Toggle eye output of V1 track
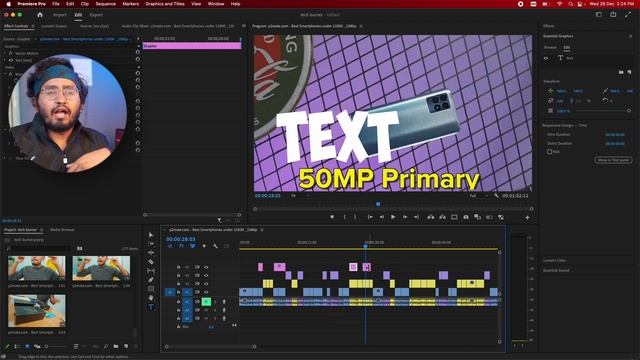The height and width of the screenshot is (360, 640). click(x=206, y=292)
